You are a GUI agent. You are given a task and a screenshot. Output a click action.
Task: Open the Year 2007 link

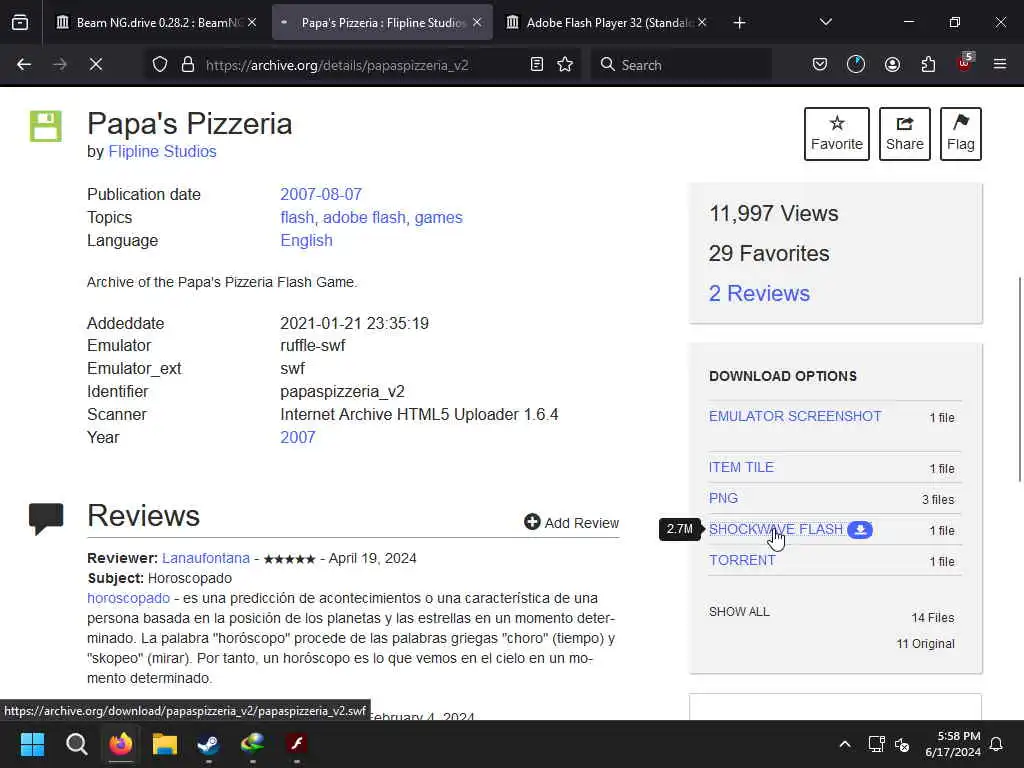coord(298,438)
